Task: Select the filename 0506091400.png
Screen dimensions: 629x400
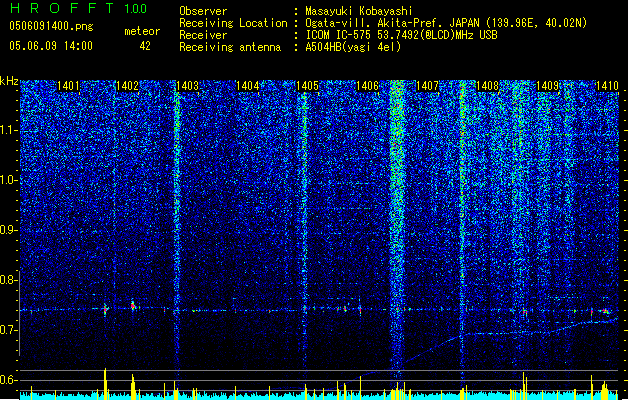Action: coord(51,26)
